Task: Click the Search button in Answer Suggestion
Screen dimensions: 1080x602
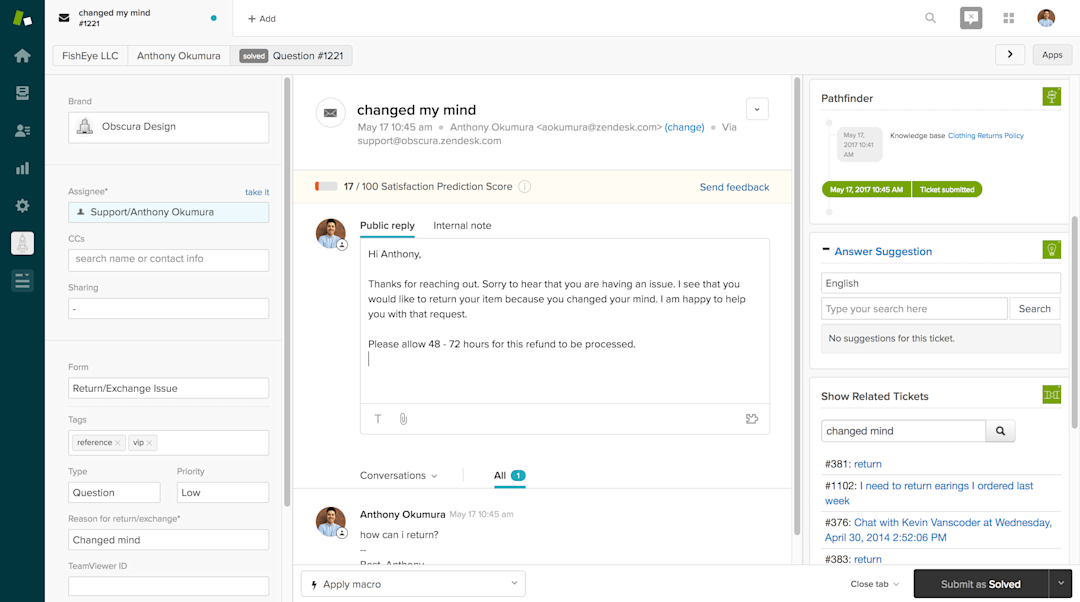Action: click(x=1035, y=309)
